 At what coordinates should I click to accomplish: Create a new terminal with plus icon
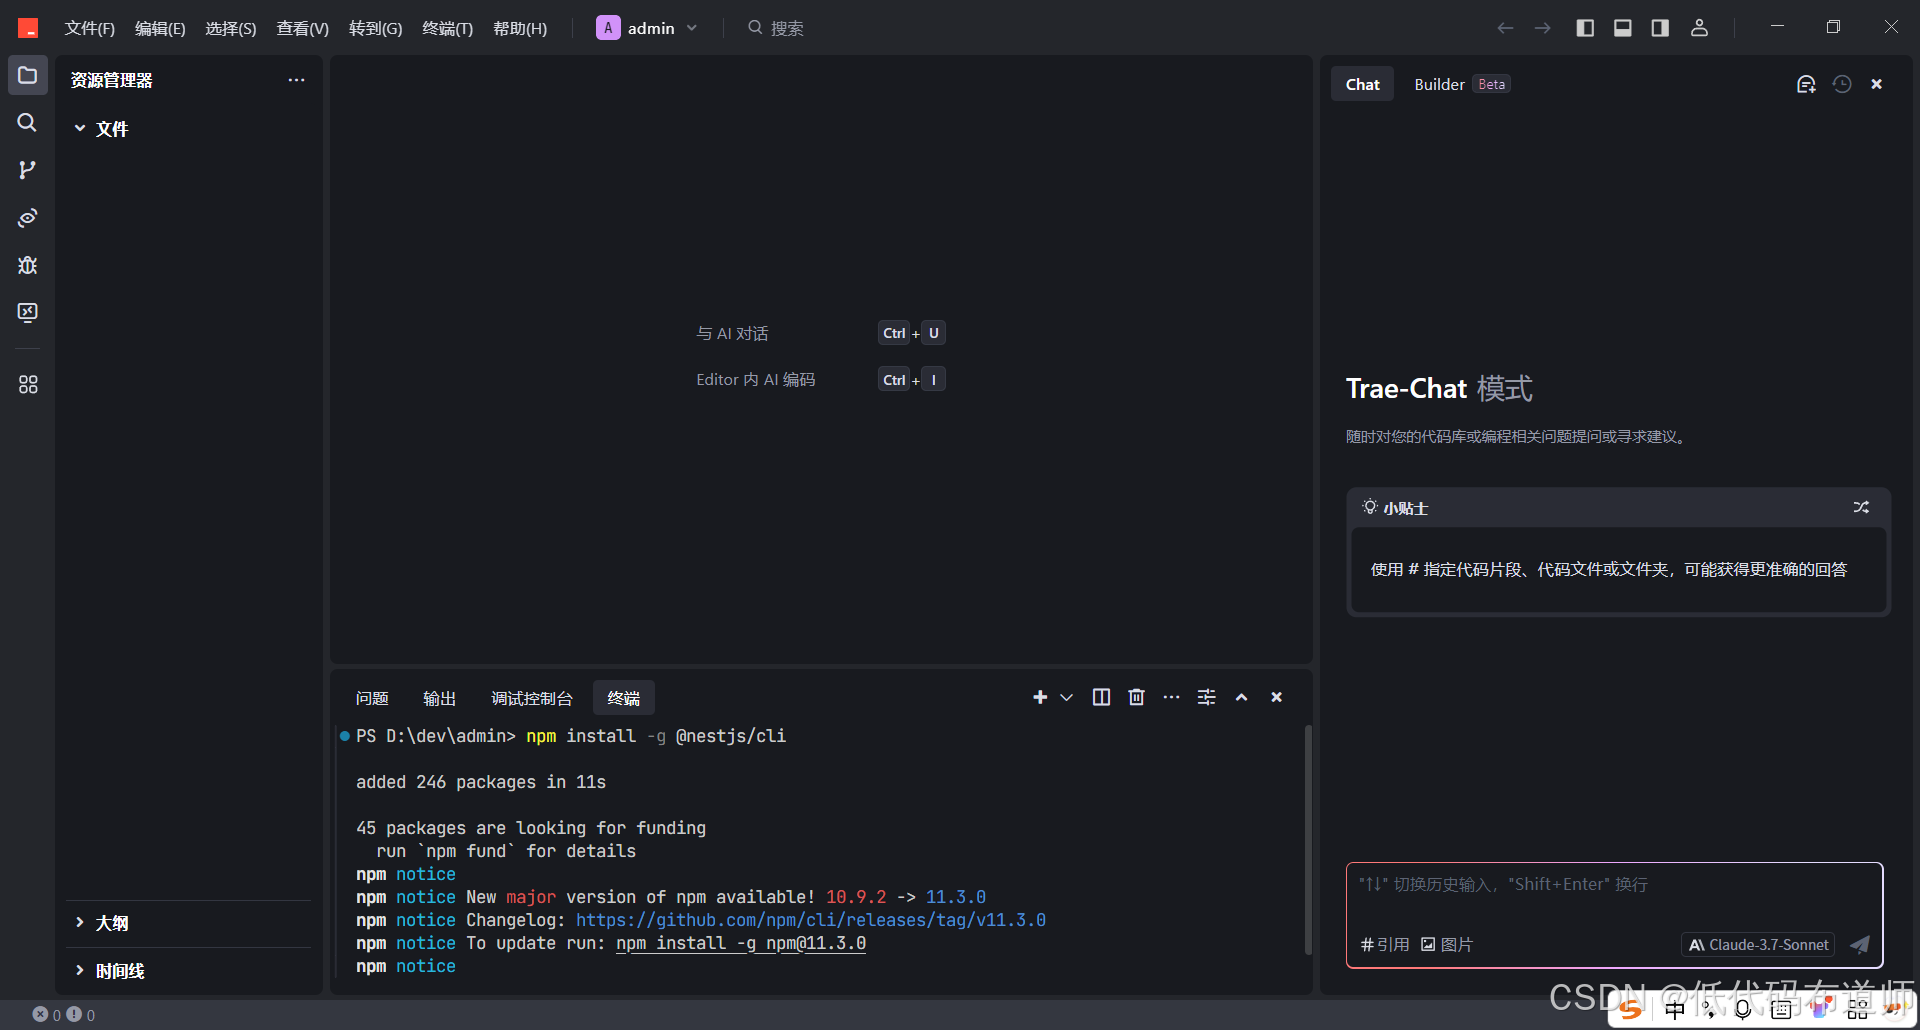tap(1040, 697)
